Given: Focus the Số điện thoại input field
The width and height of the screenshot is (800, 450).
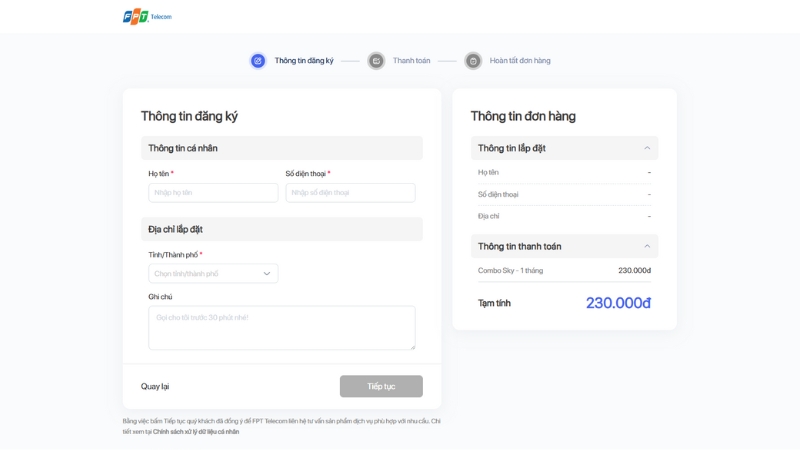Looking at the screenshot, I should (x=350, y=193).
